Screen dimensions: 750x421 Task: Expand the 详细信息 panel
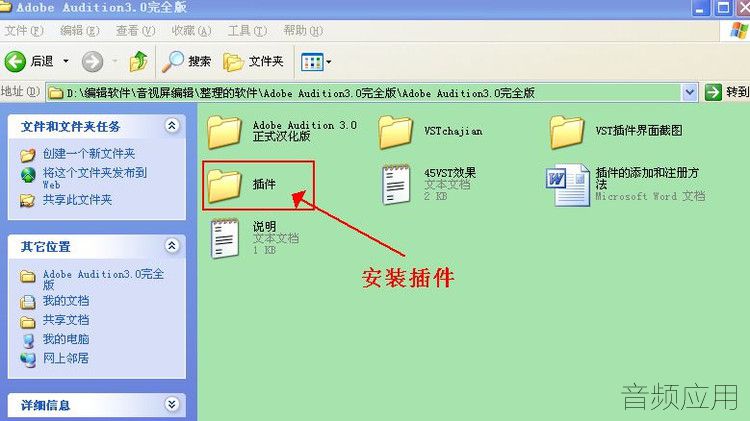coord(172,404)
